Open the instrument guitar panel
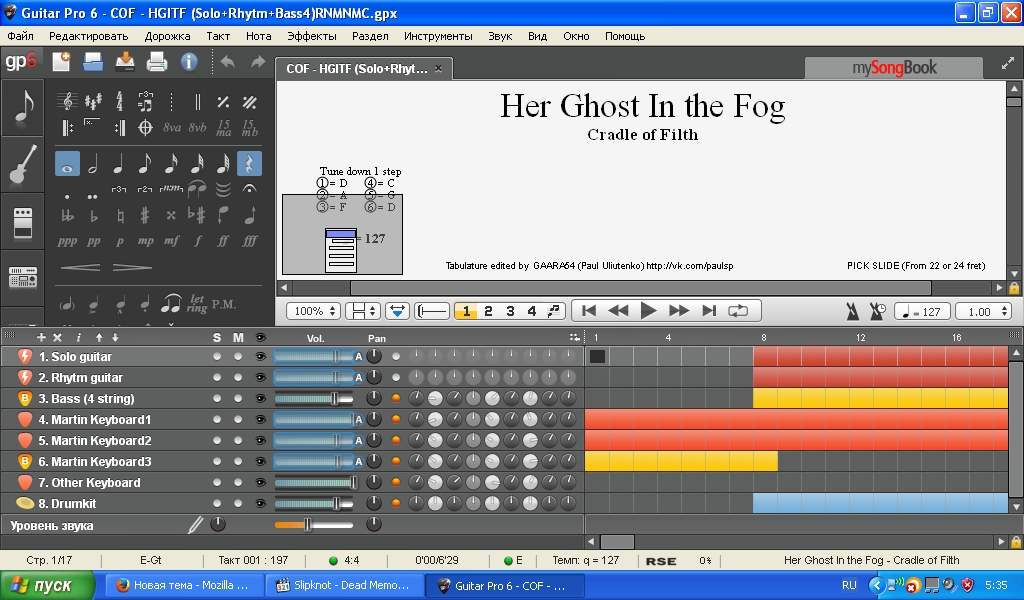The width and height of the screenshot is (1024, 600). 23,165
